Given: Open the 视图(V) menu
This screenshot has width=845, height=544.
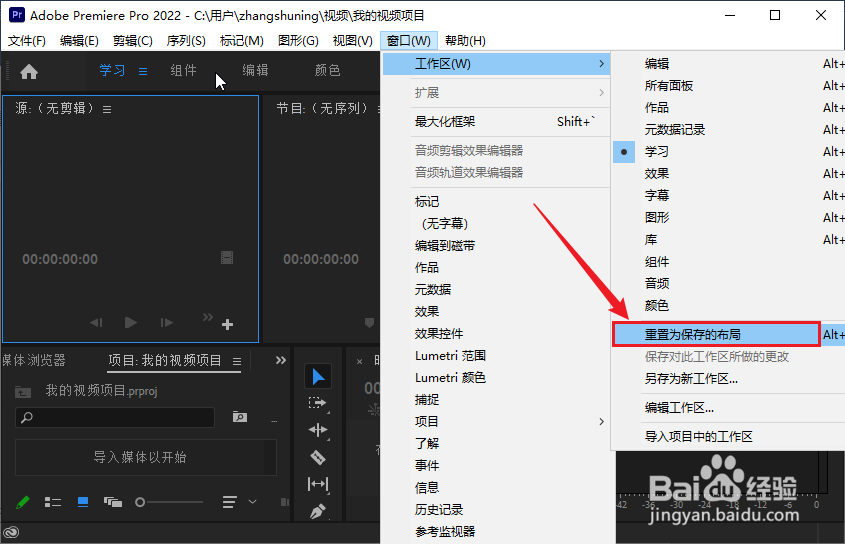Looking at the screenshot, I should click(352, 41).
